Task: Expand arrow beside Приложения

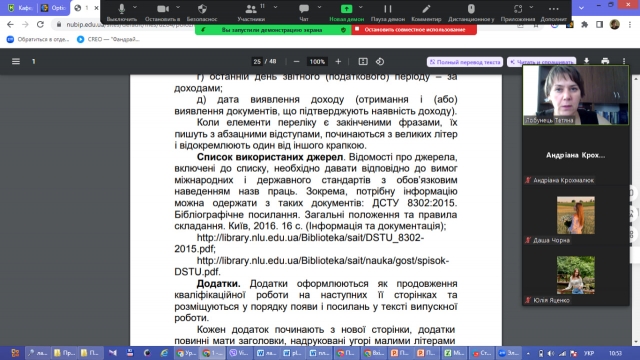Action: point(531,7)
